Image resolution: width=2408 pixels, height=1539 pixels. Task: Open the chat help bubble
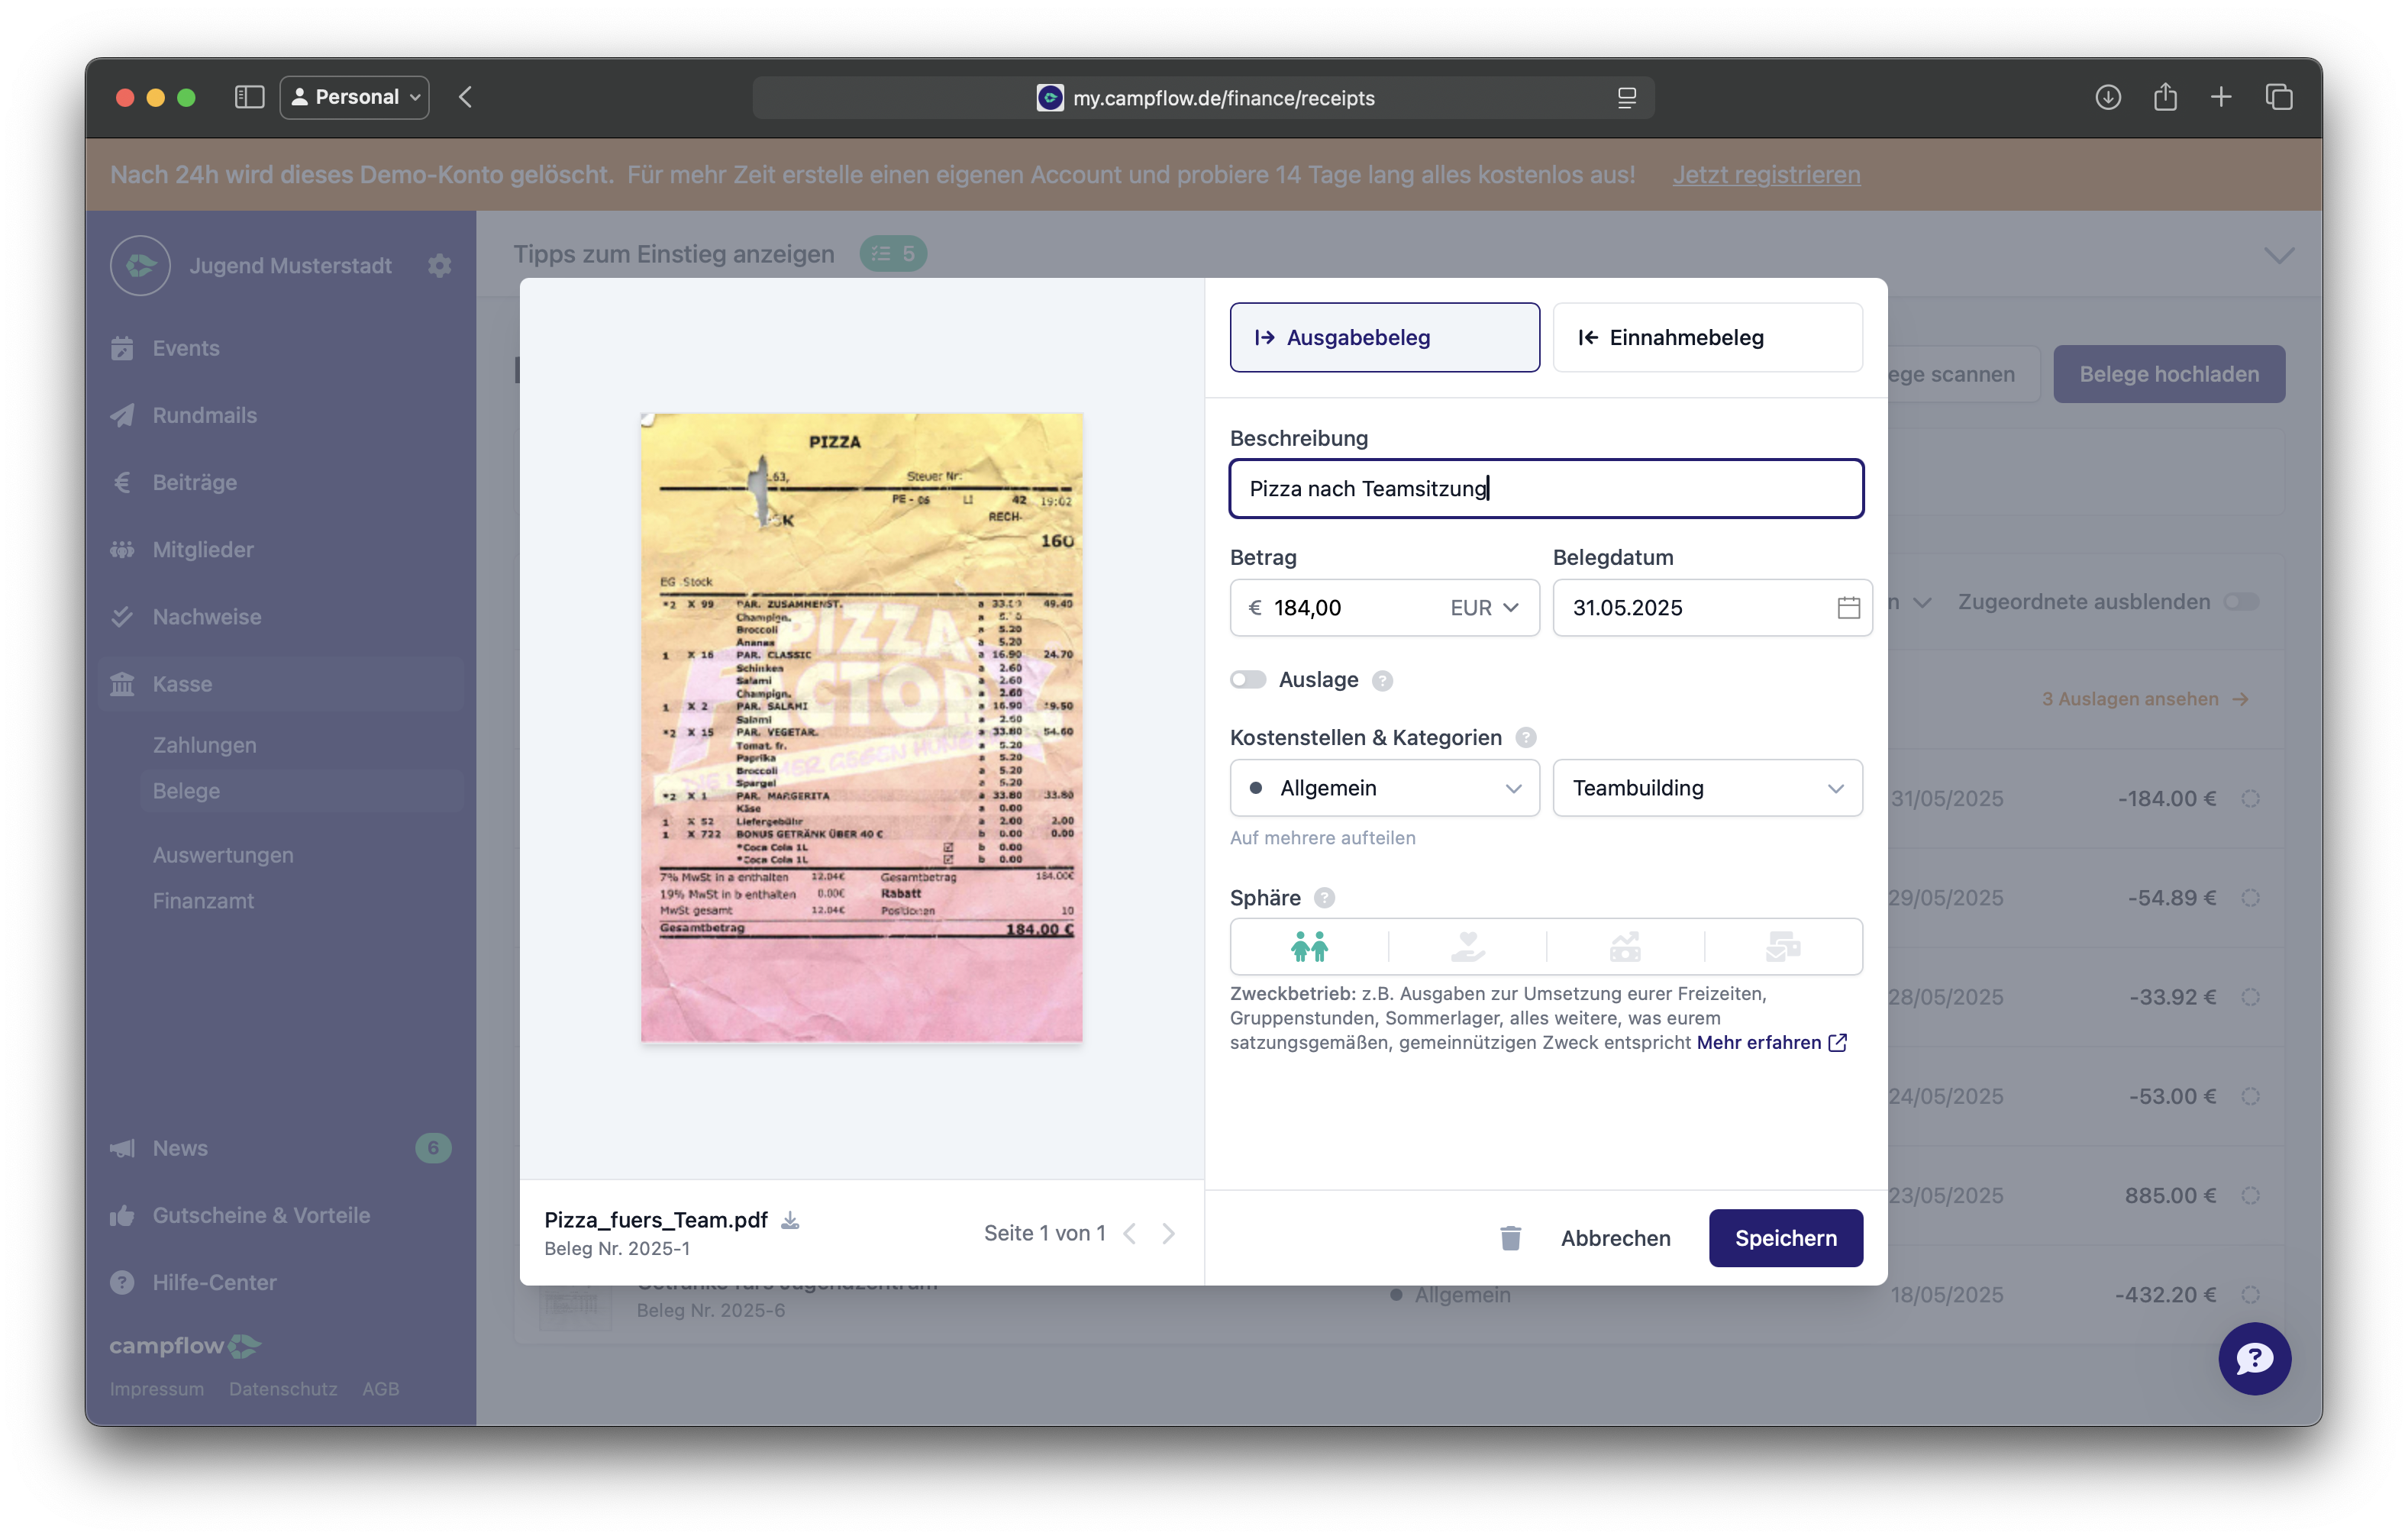(x=2254, y=1358)
